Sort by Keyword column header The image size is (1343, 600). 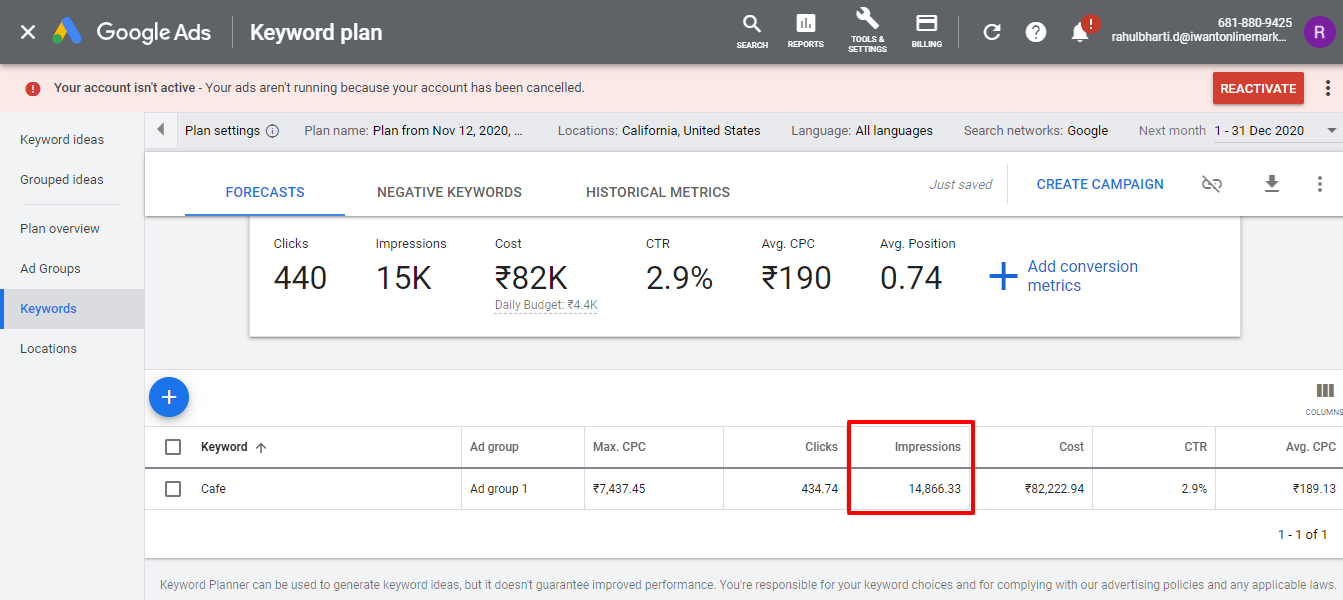click(234, 447)
